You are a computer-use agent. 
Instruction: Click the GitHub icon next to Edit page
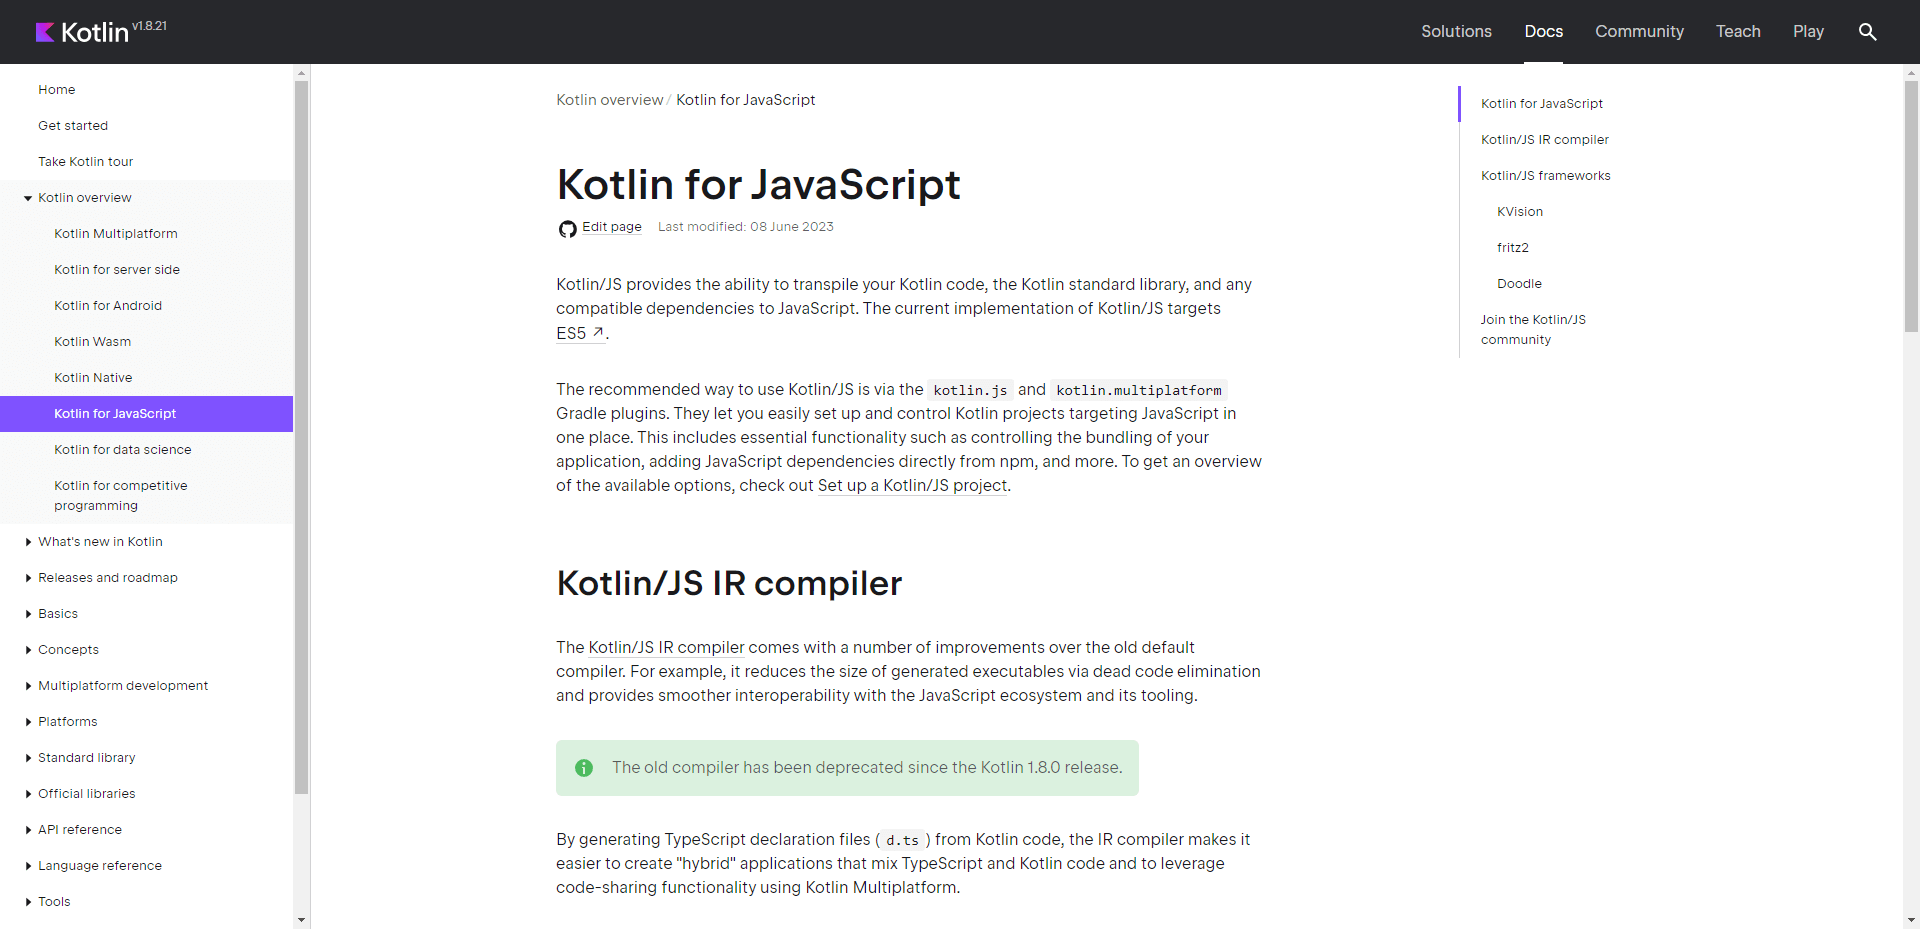tap(566, 228)
